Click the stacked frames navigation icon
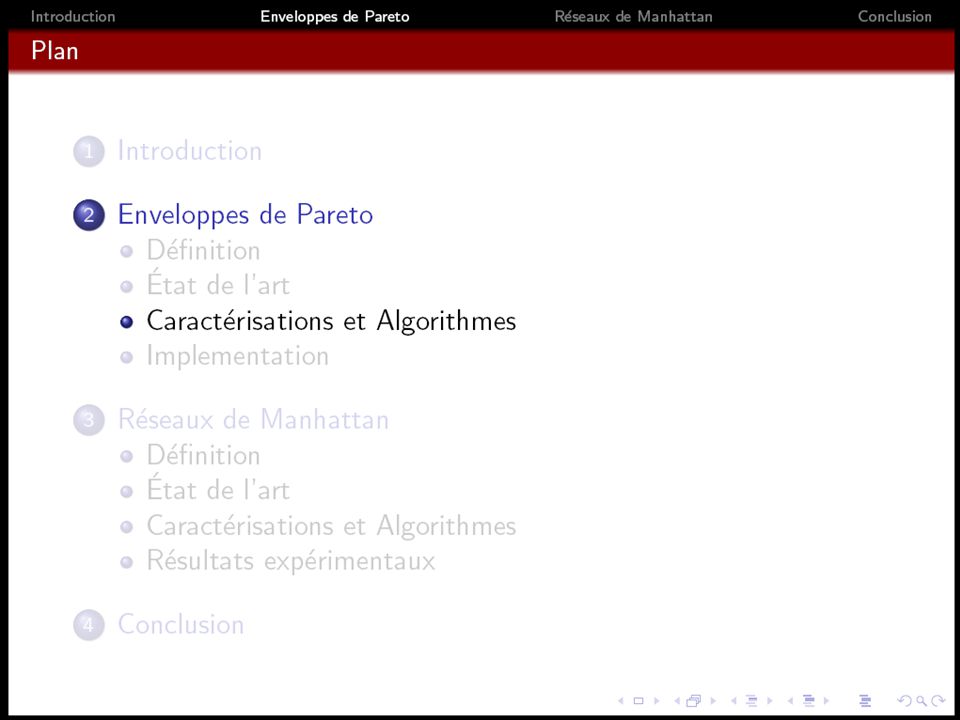Screen dimensions: 960x720 click(x=694, y=701)
